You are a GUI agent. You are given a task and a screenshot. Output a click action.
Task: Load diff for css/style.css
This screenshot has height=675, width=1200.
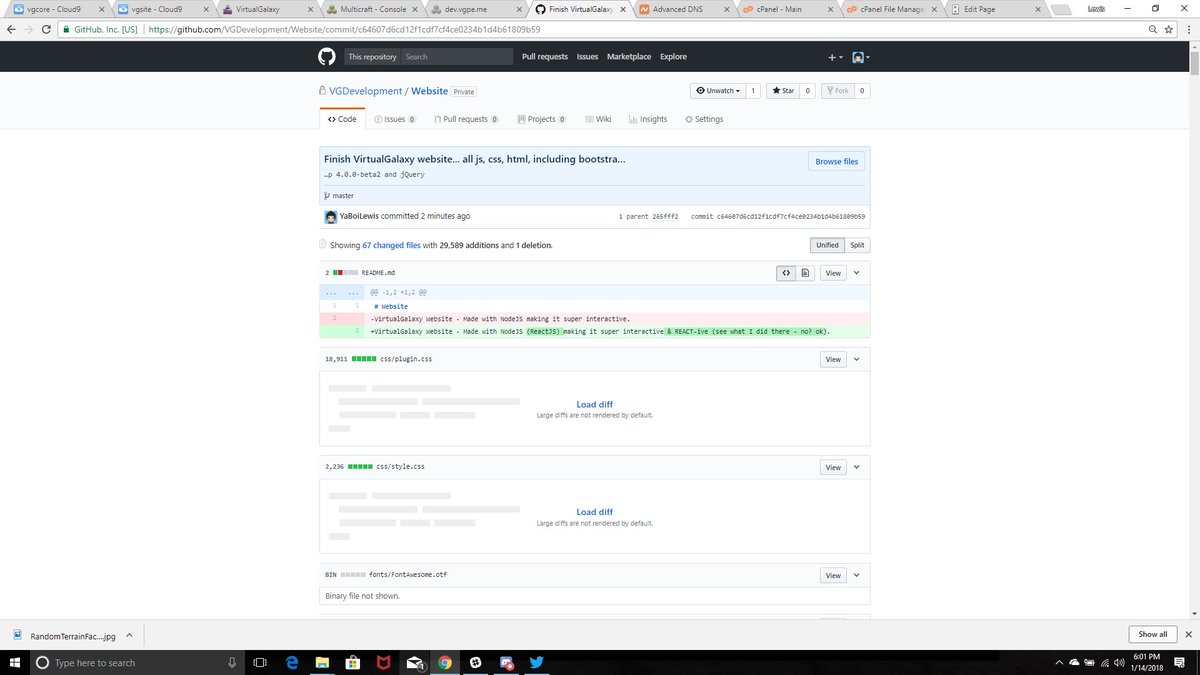click(x=595, y=512)
